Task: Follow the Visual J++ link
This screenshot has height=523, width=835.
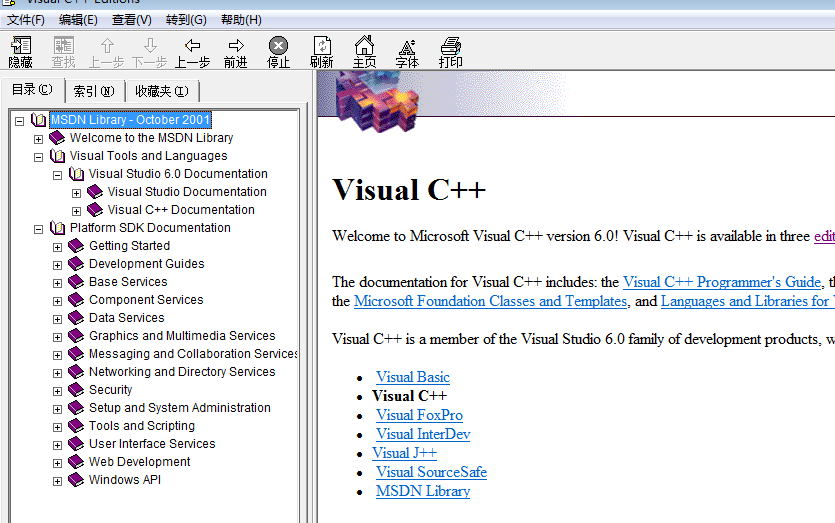Action: point(405,453)
